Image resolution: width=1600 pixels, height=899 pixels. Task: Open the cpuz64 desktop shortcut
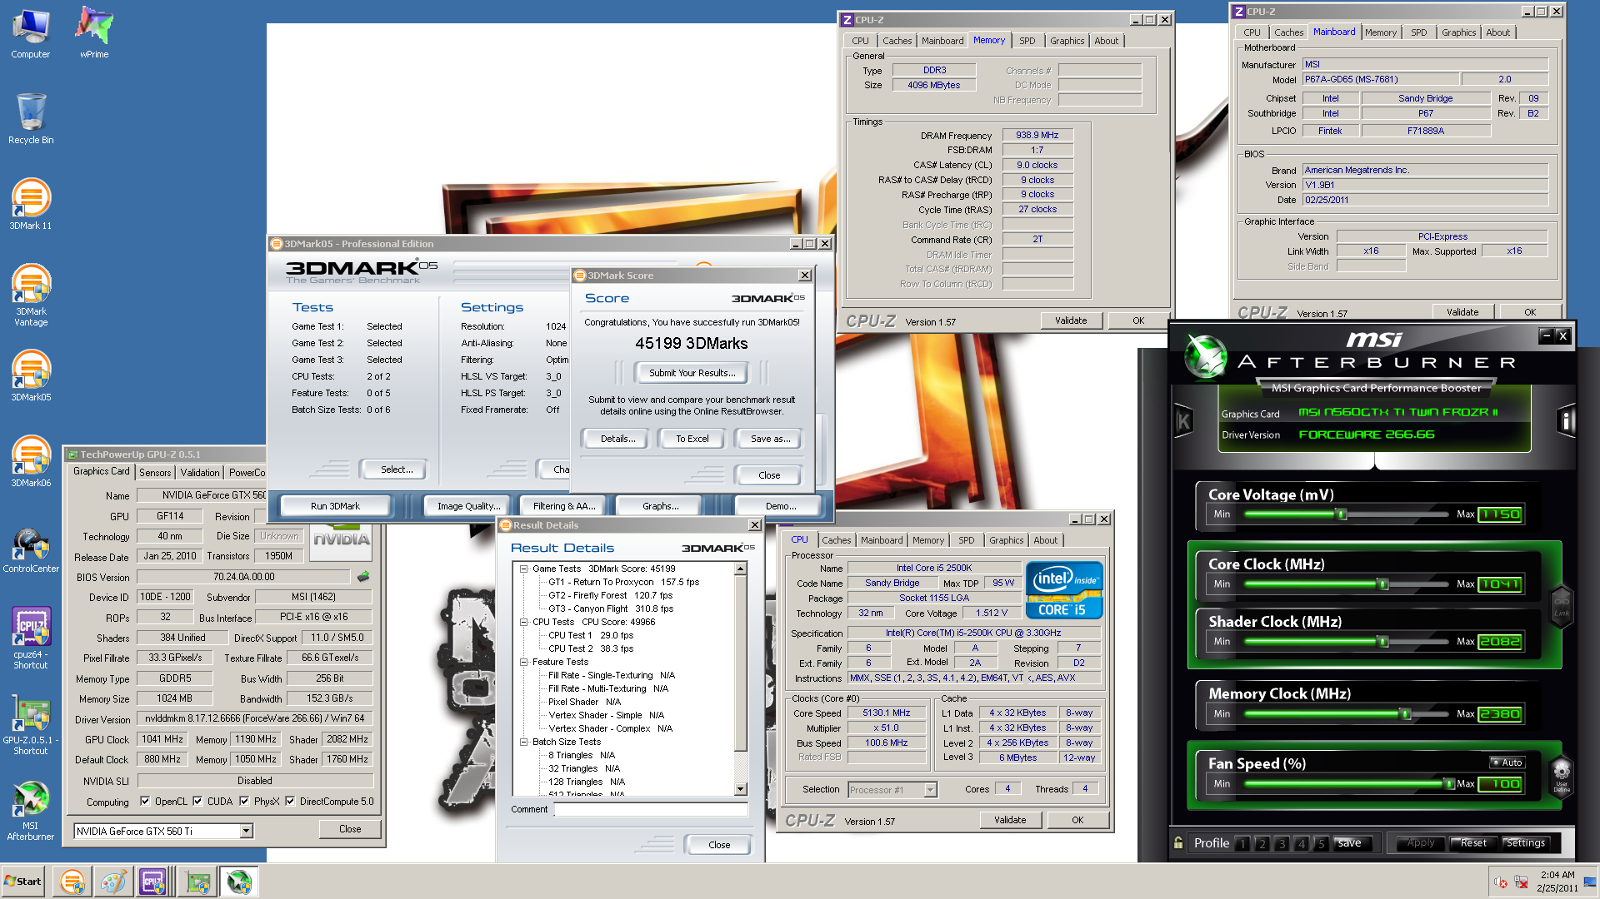(31, 637)
